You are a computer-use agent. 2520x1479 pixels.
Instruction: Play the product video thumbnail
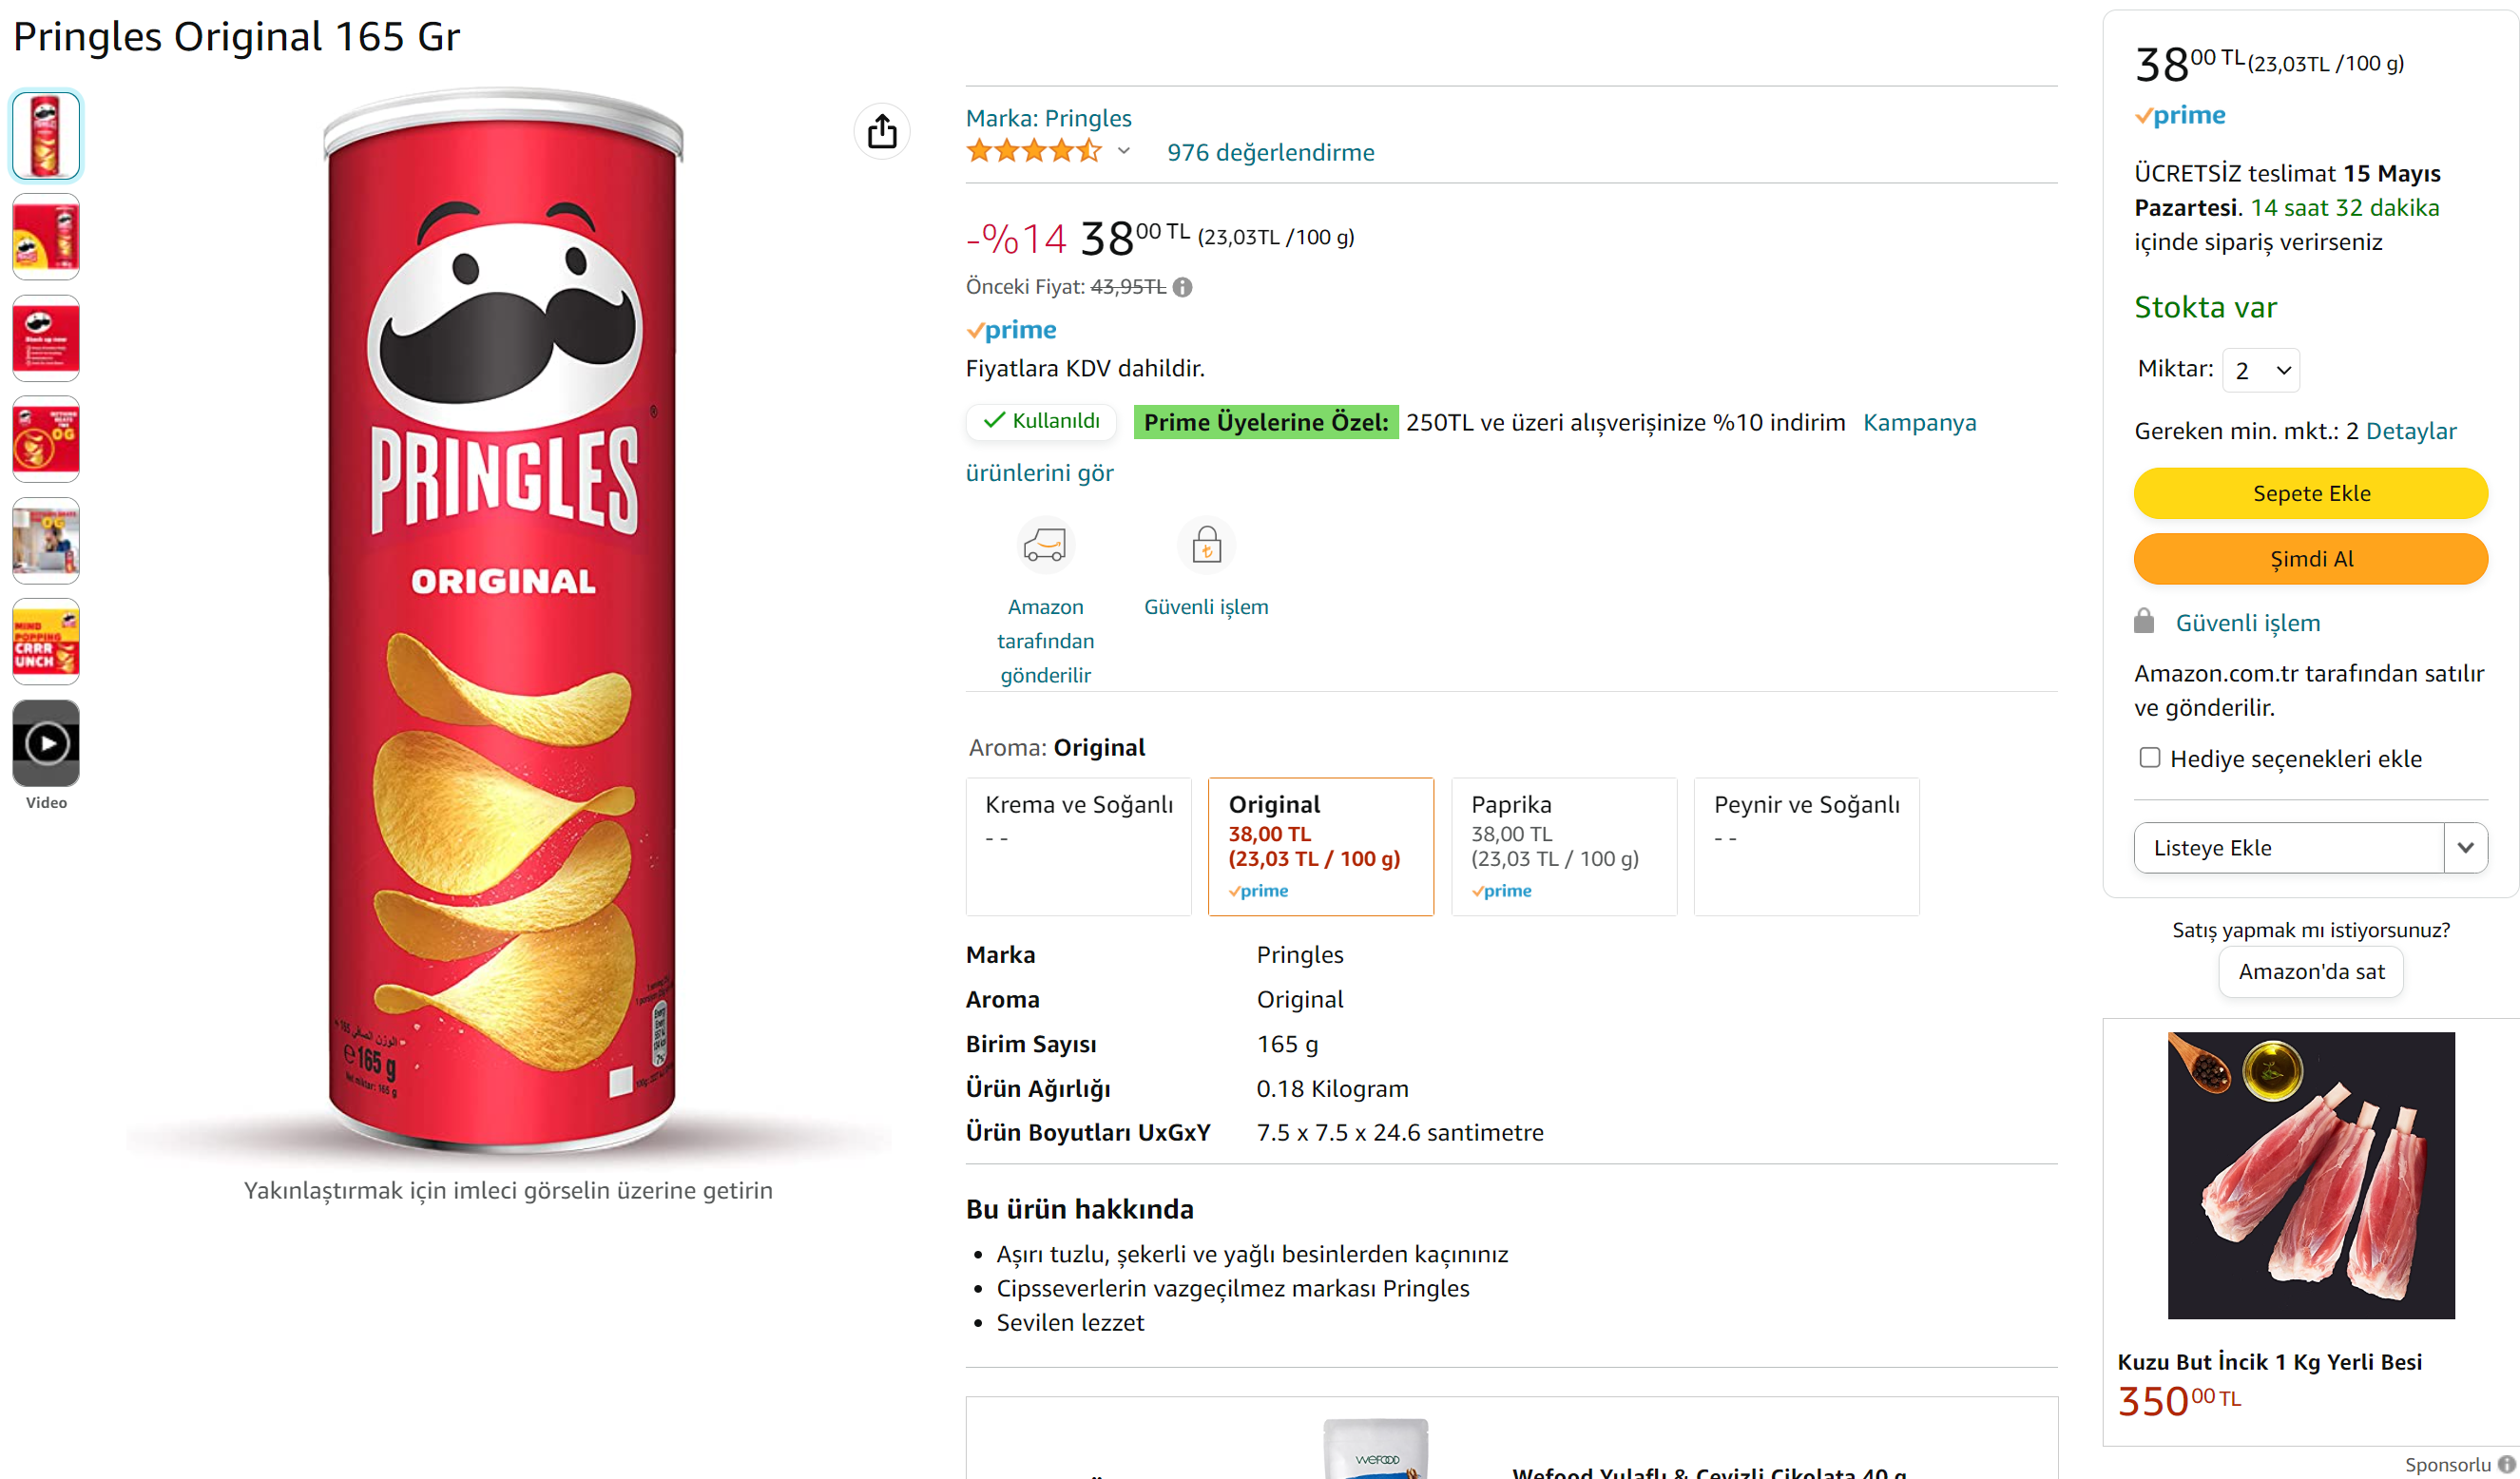click(46, 743)
